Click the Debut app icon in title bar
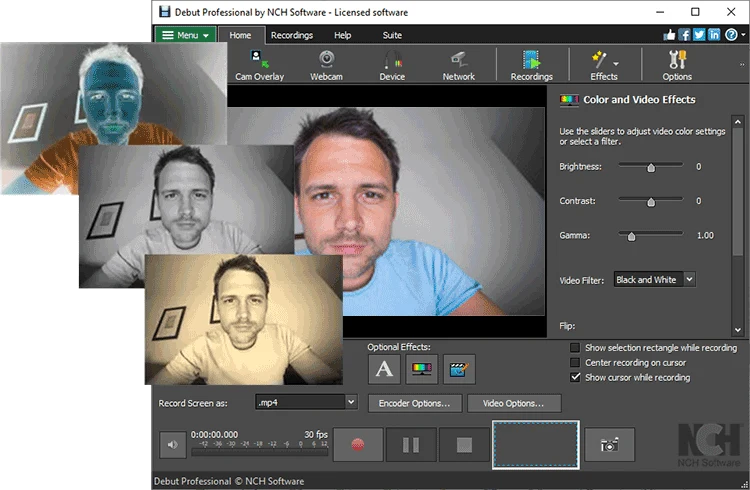 (165, 12)
